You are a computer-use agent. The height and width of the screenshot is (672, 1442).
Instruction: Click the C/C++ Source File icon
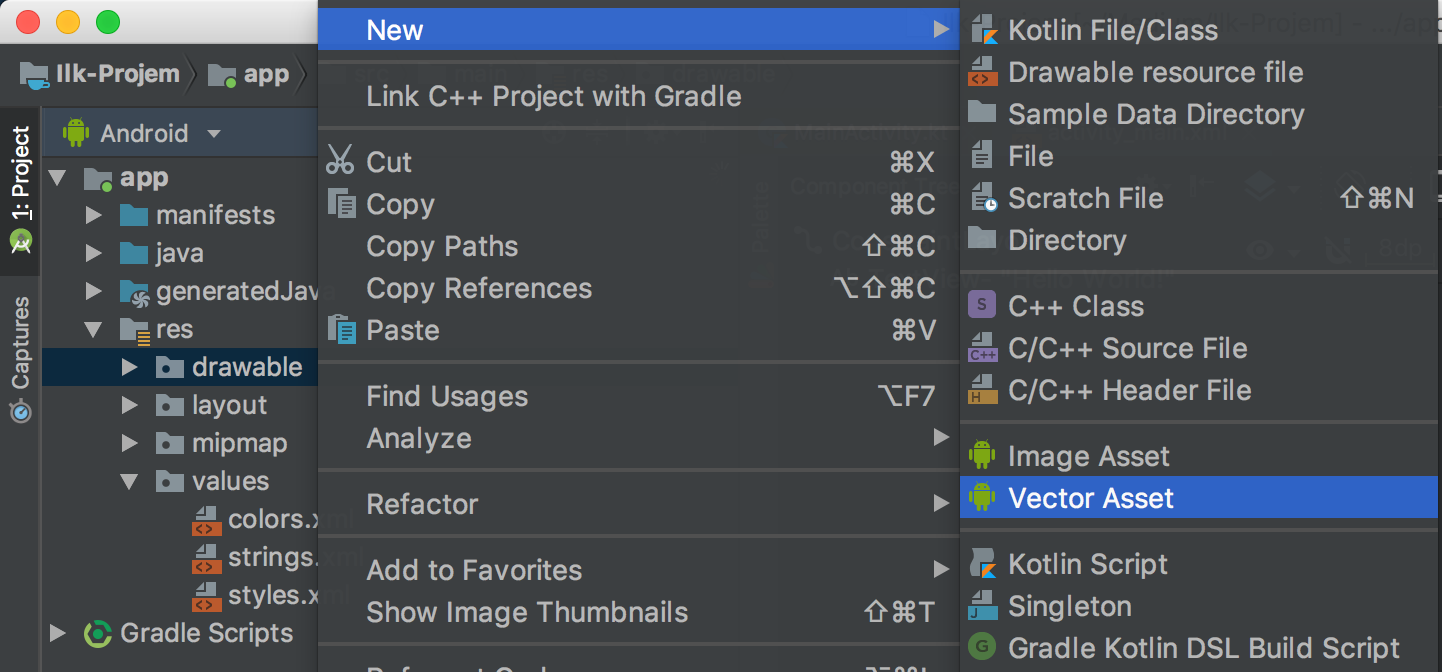click(x=984, y=348)
